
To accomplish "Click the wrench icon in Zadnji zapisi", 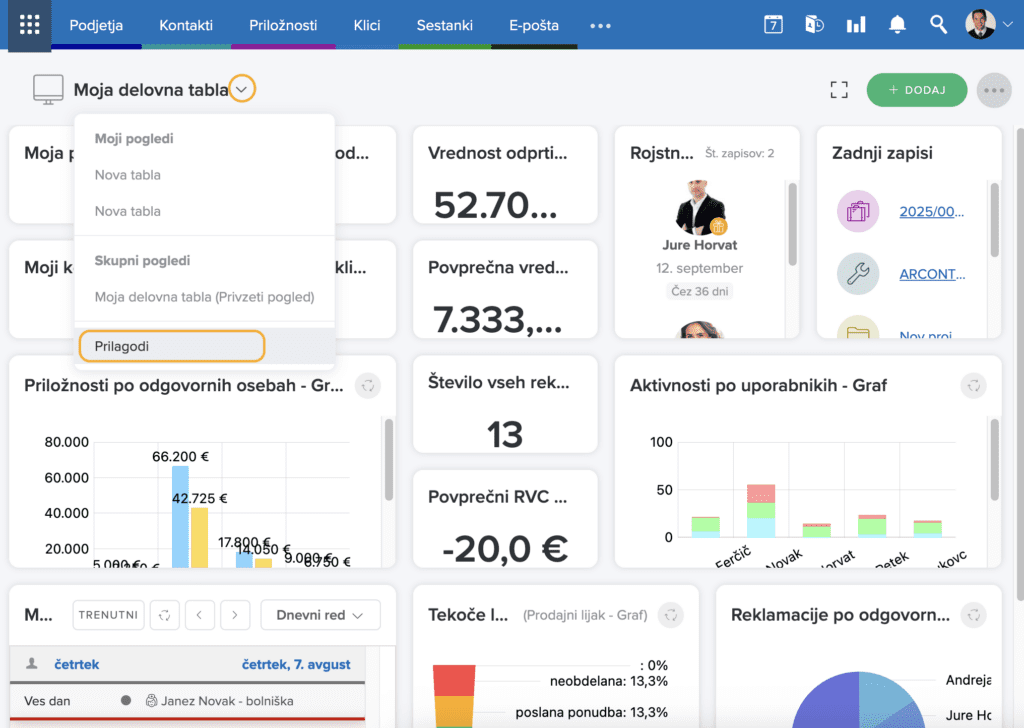I will tap(857, 274).
